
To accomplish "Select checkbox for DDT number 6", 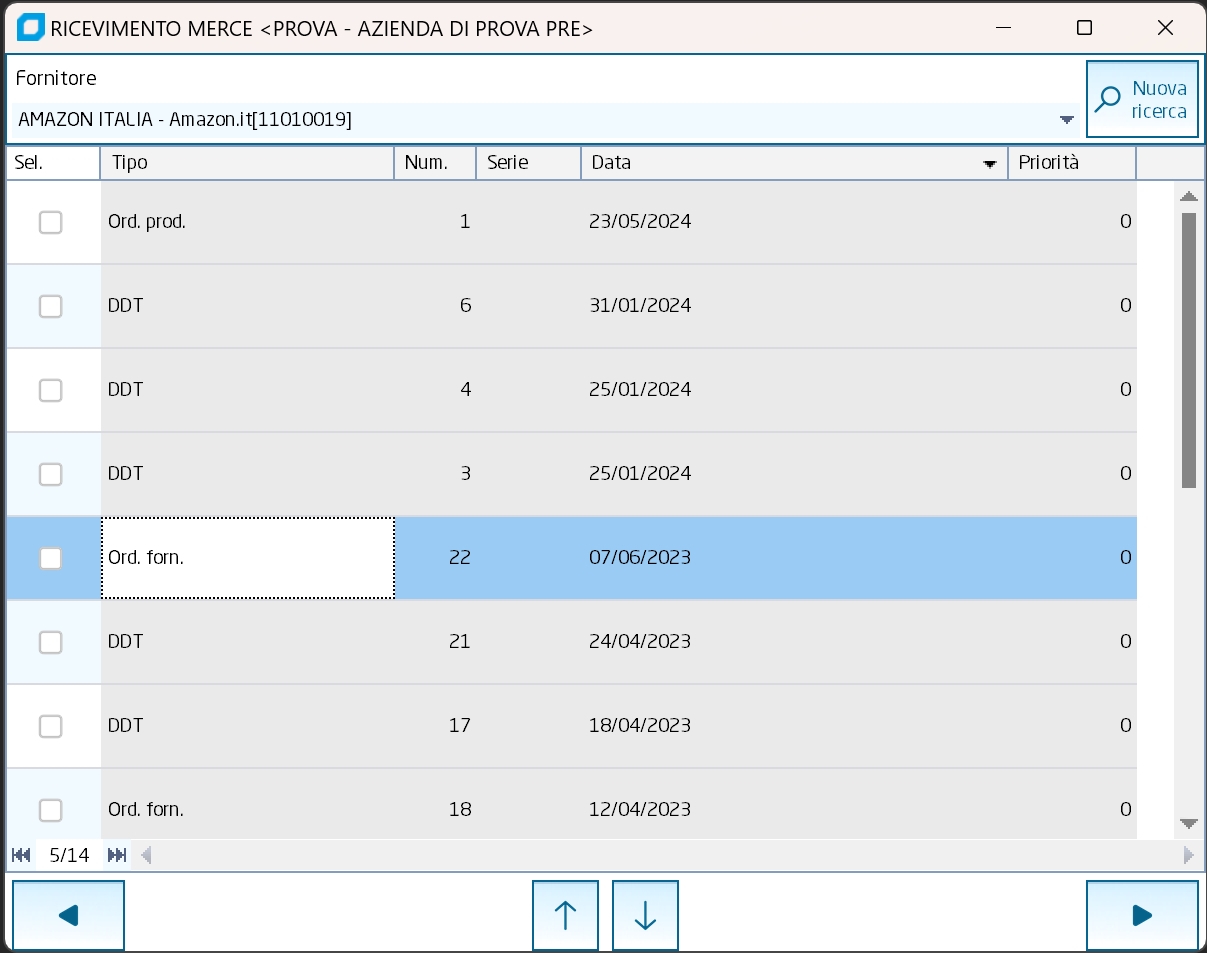I will click(50, 306).
